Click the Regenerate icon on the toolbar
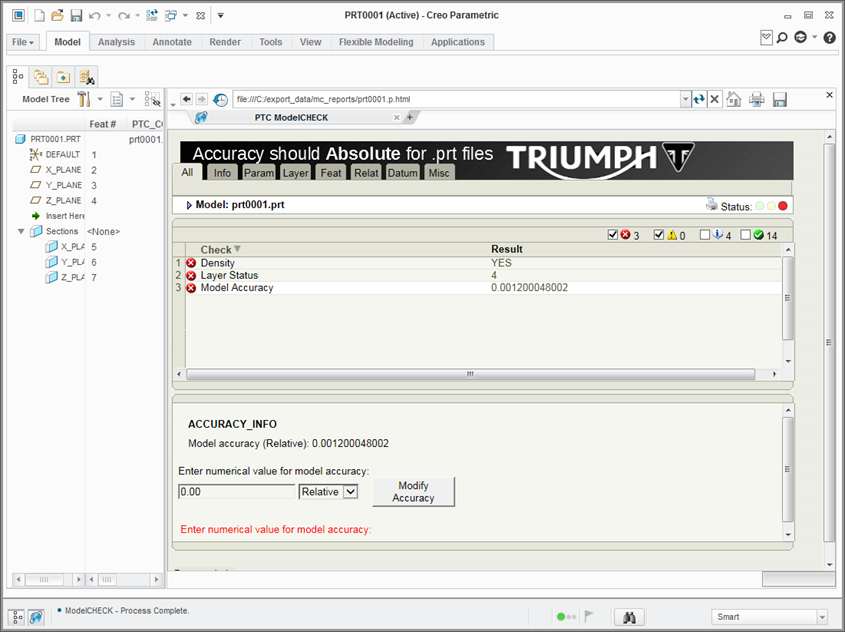Screen dimensions: 845x632 point(152,15)
